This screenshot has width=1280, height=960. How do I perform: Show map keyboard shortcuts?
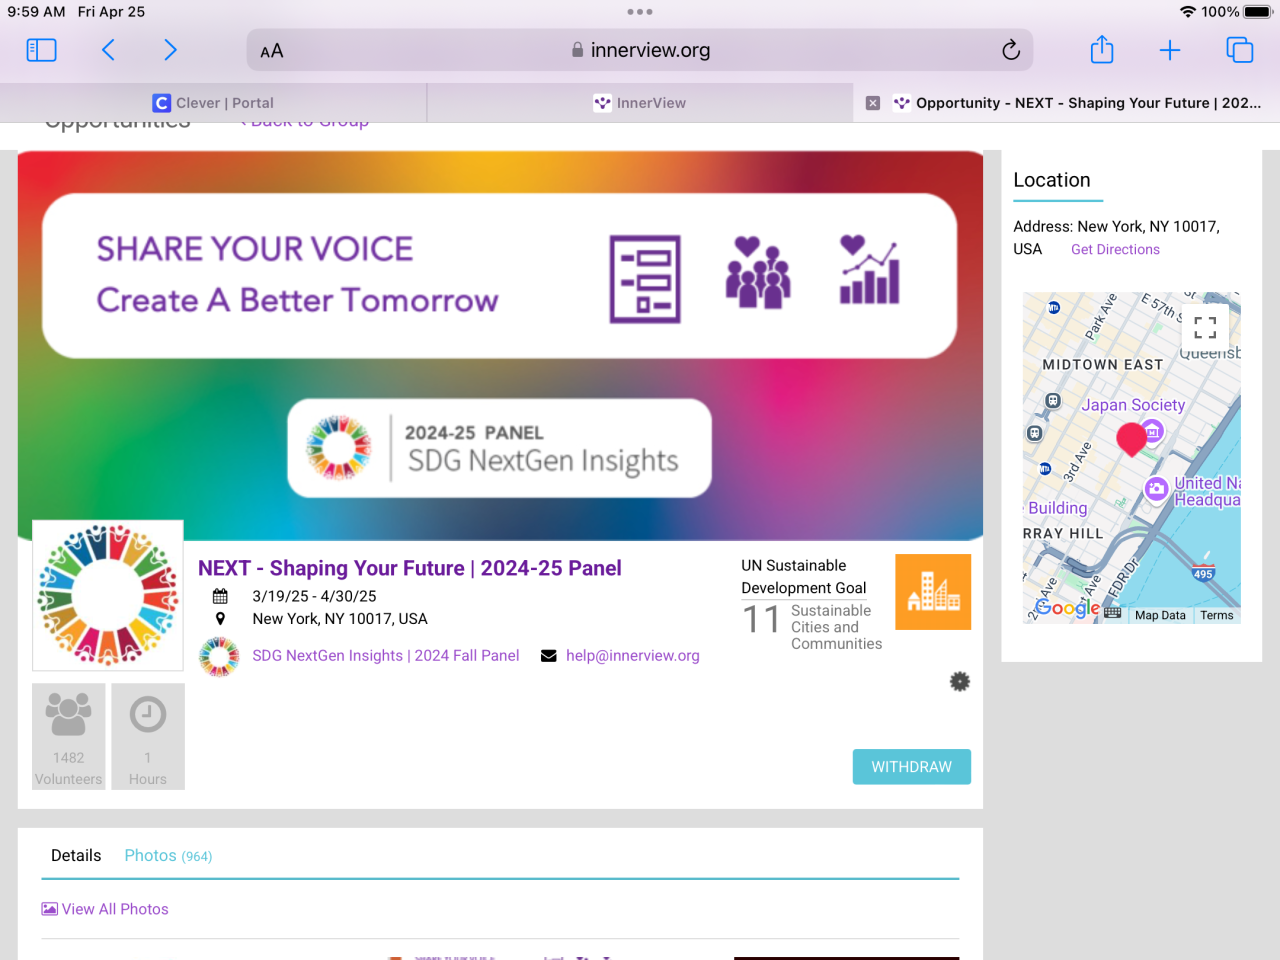click(1113, 614)
